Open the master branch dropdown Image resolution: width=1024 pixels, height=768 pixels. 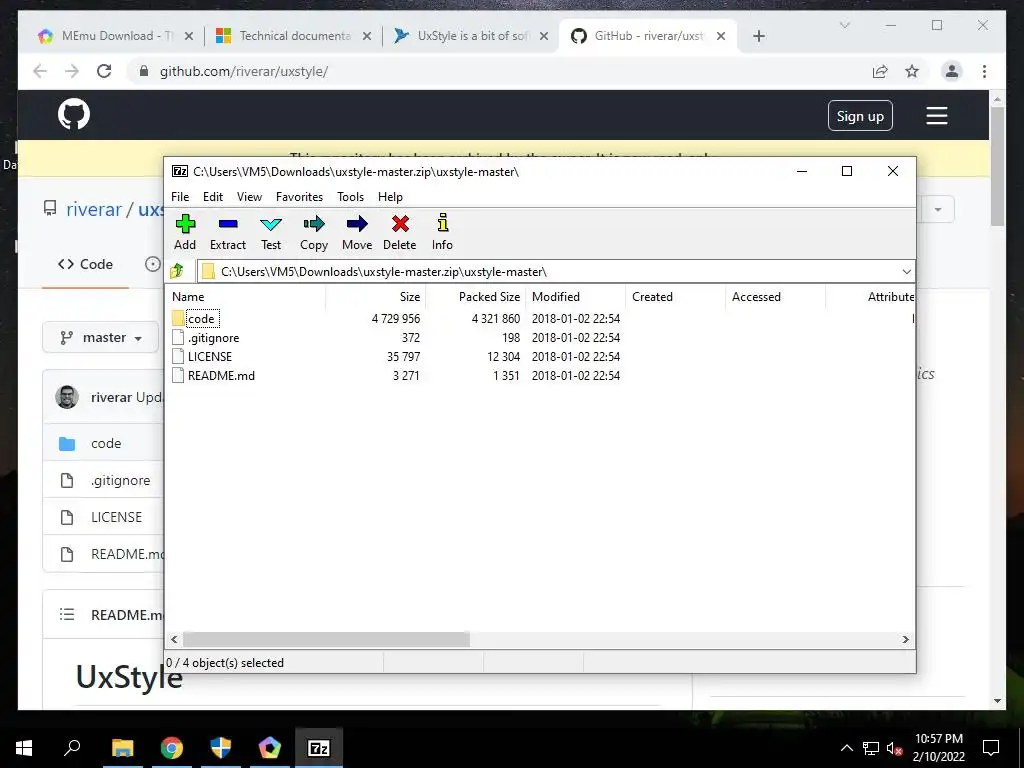pos(101,338)
